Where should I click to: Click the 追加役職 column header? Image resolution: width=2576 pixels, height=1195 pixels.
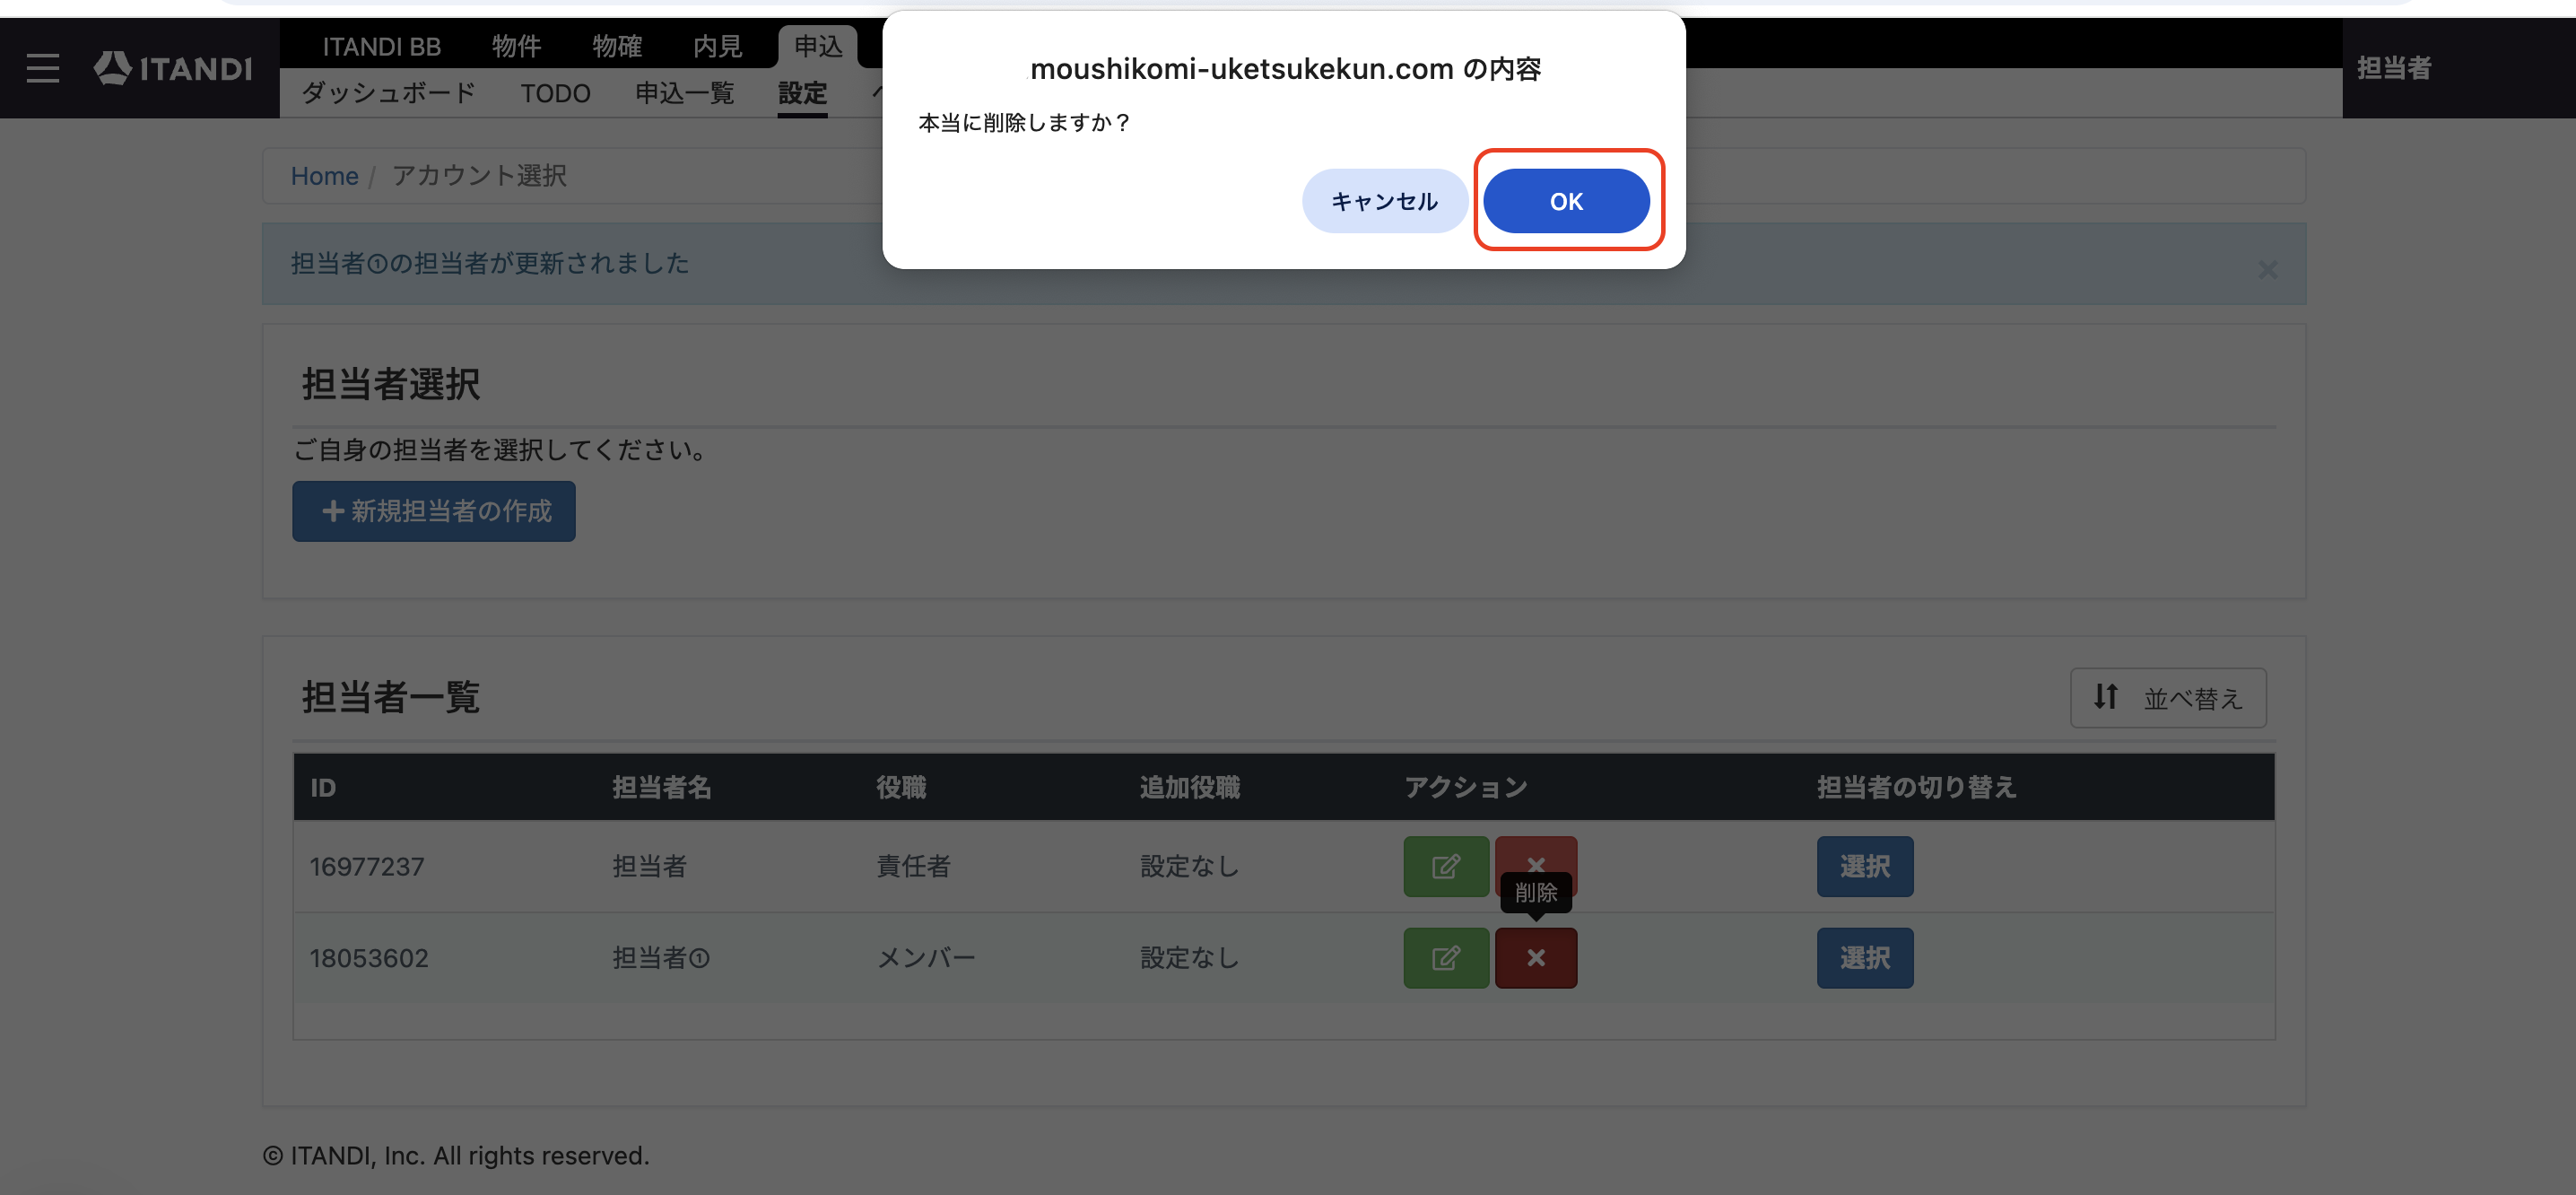pos(1190,787)
